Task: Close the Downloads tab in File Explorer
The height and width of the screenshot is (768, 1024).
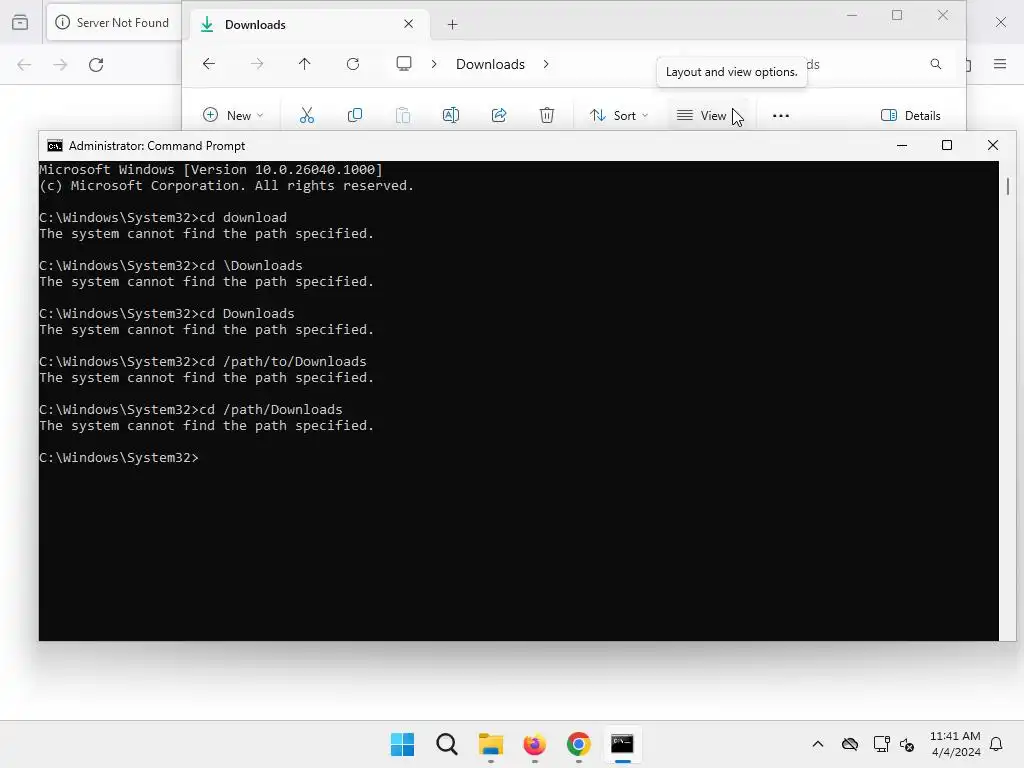Action: tap(409, 24)
